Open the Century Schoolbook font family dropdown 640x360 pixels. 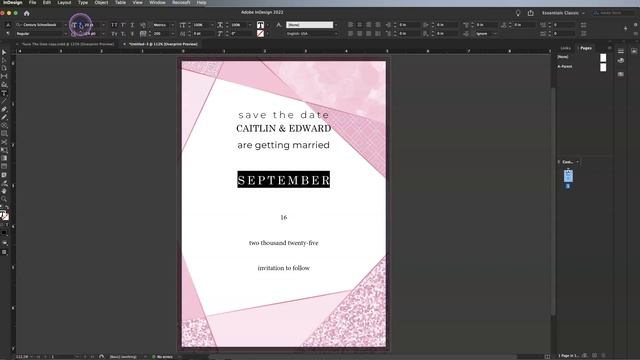[65, 25]
